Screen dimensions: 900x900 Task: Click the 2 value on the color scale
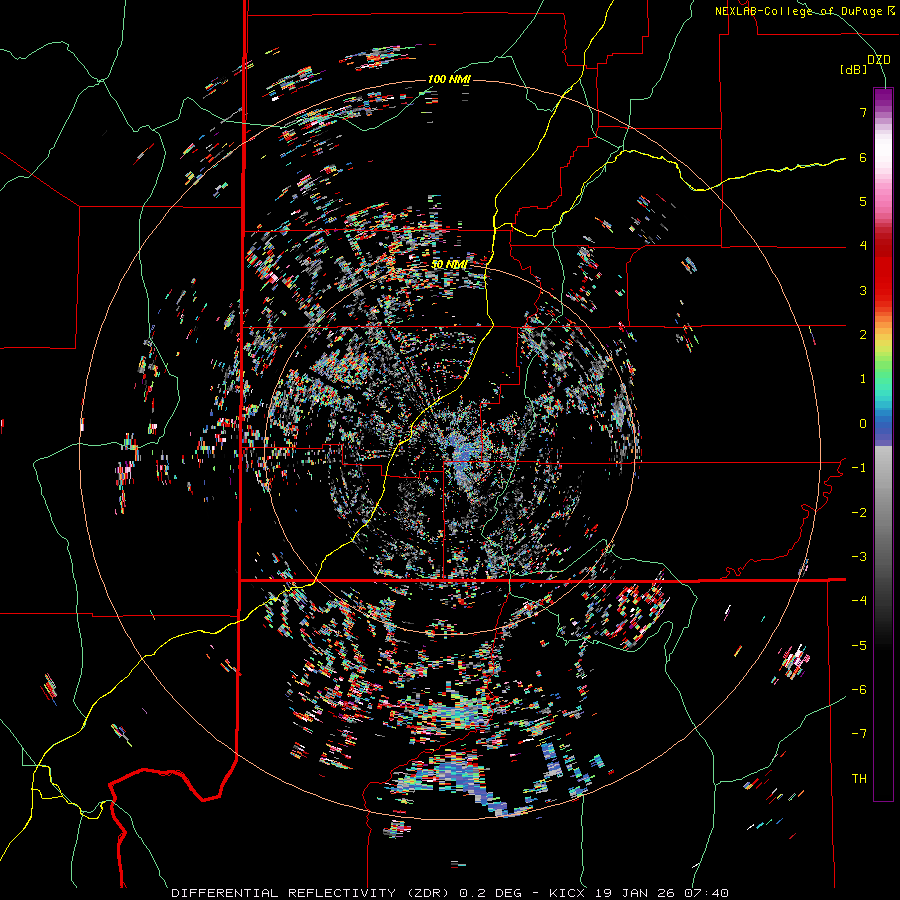tap(863, 335)
